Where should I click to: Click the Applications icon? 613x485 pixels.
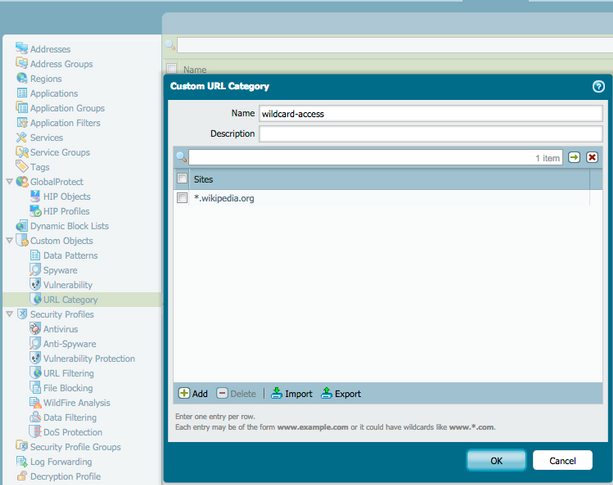[22, 93]
